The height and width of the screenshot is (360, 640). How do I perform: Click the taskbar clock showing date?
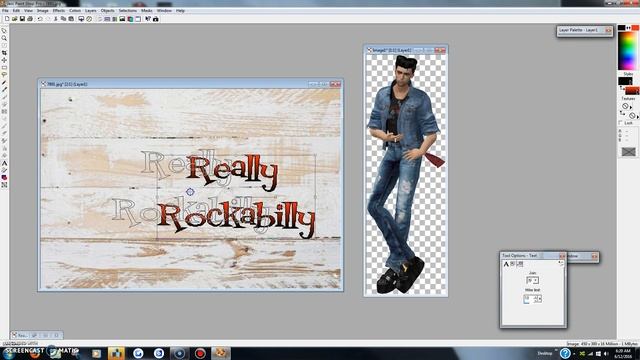pos(623,353)
